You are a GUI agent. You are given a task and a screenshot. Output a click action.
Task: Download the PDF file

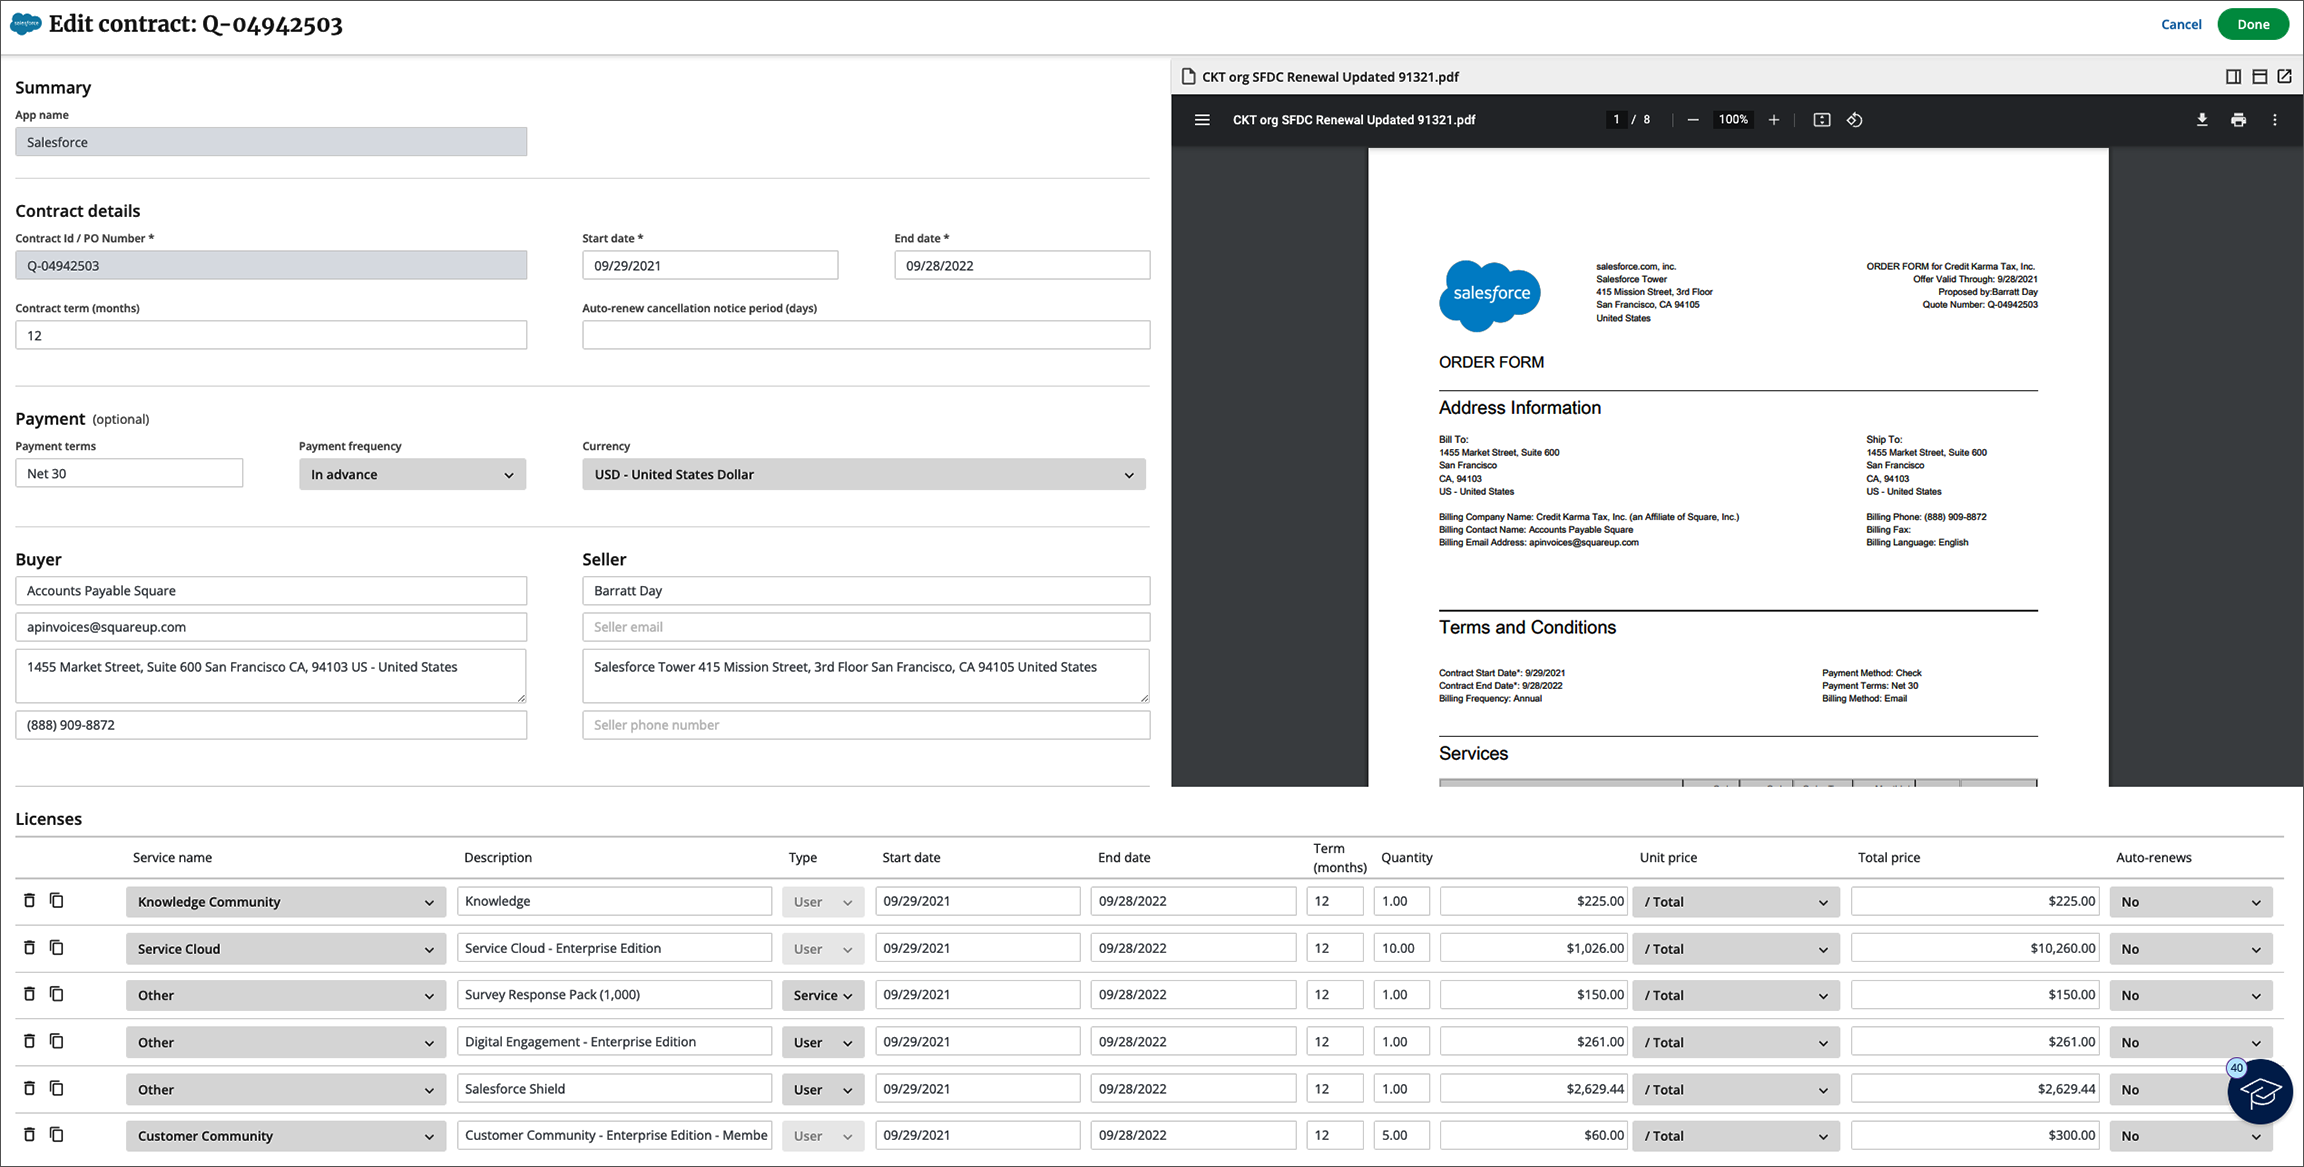[x=2202, y=120]
